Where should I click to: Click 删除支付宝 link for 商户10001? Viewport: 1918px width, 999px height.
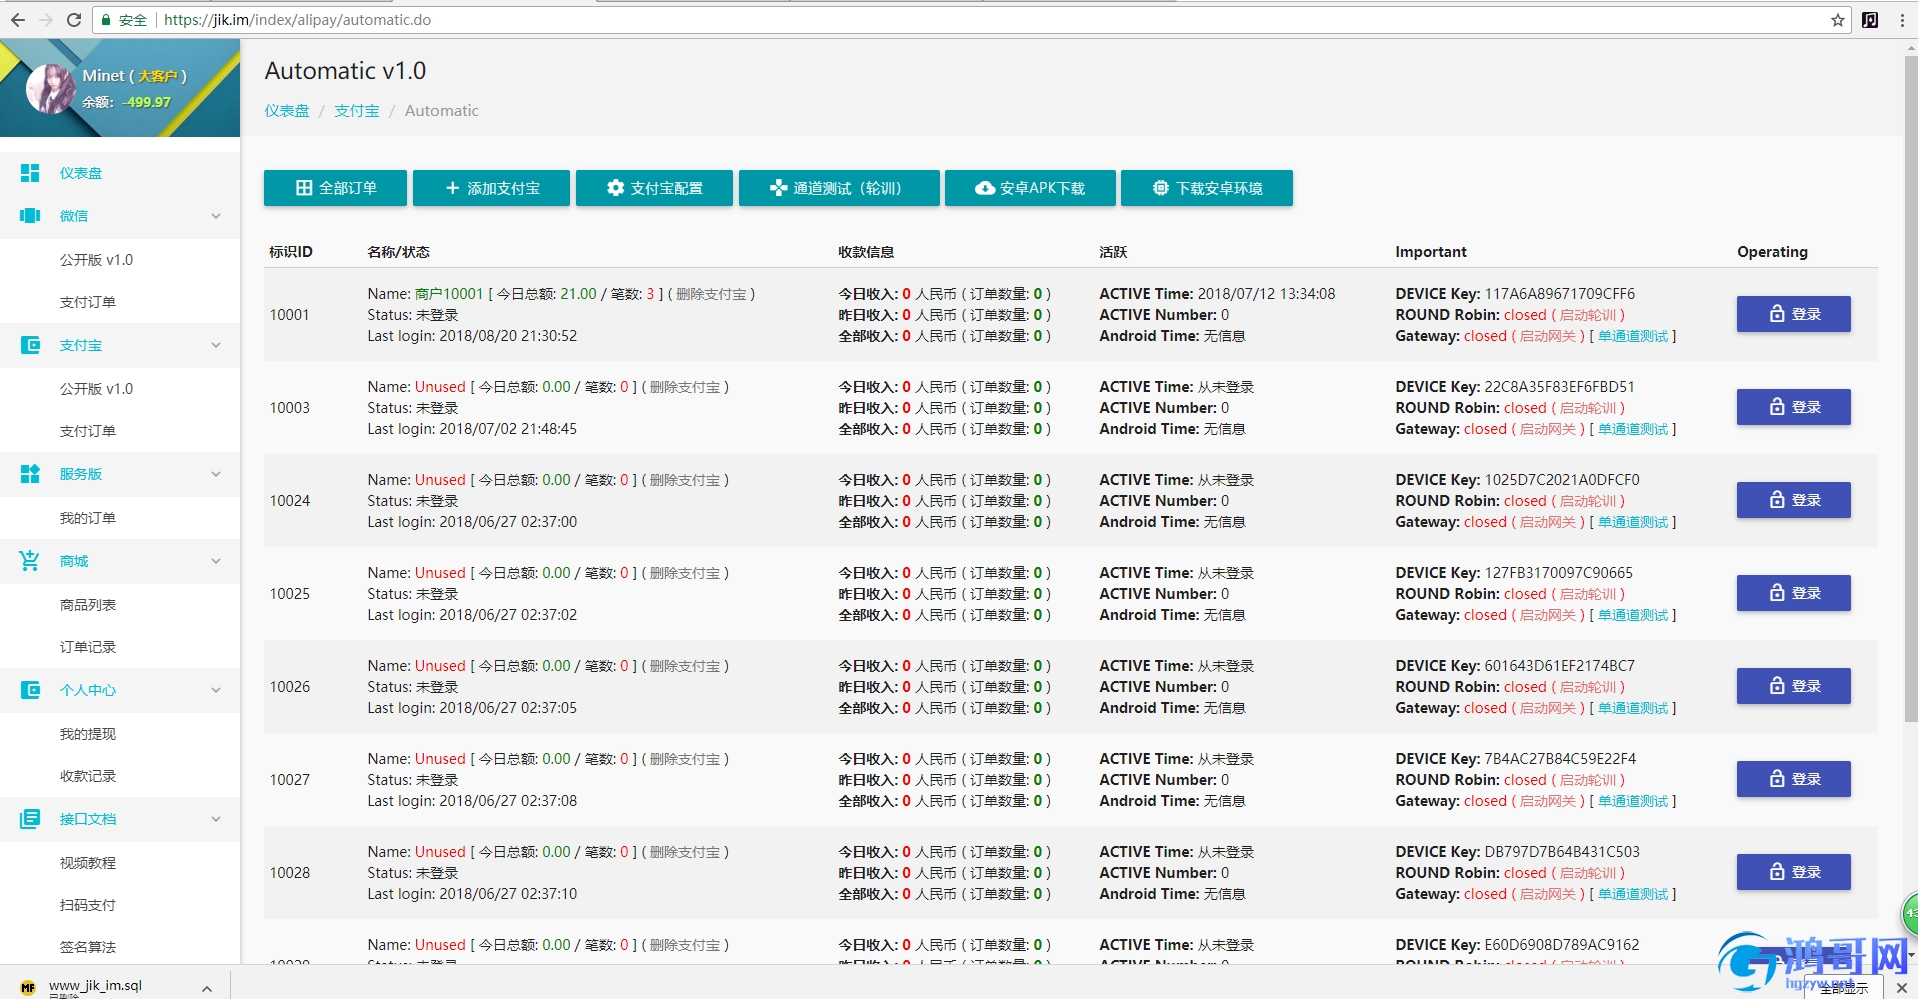click(x=711, y=294)
